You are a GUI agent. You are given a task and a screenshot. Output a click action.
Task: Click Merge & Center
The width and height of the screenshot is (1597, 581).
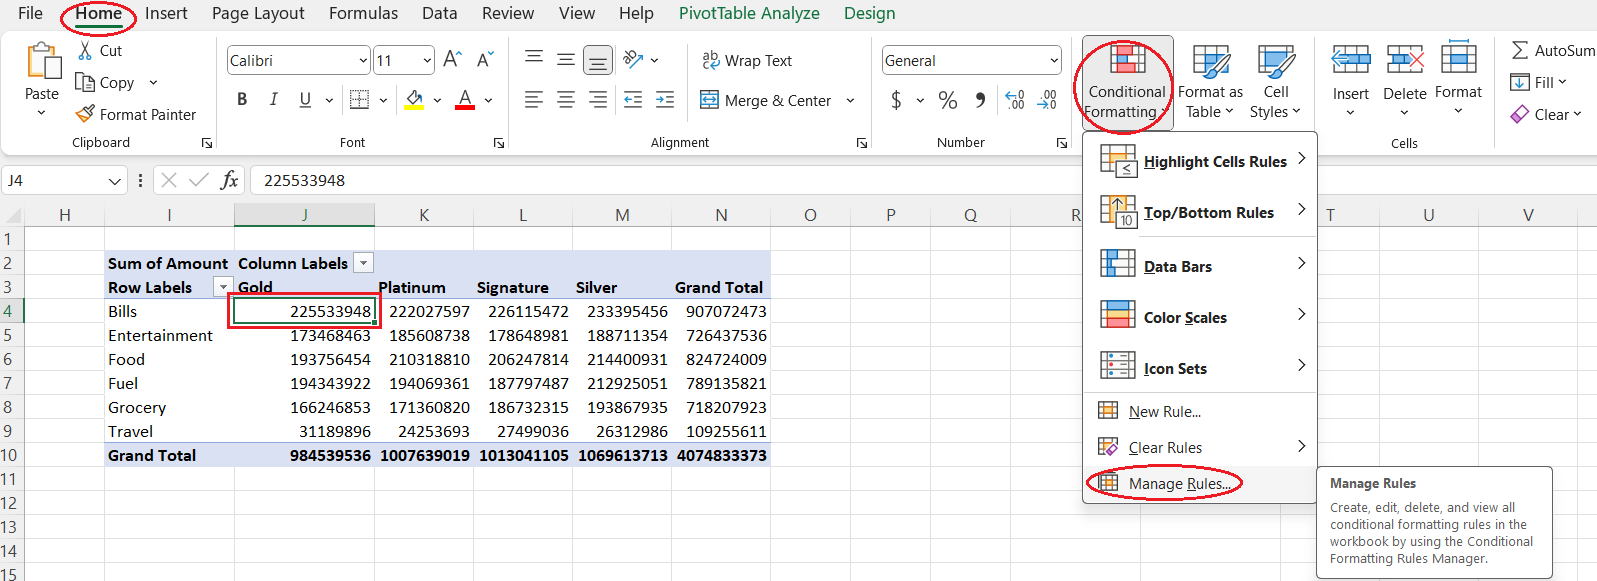tap(766, 100)
